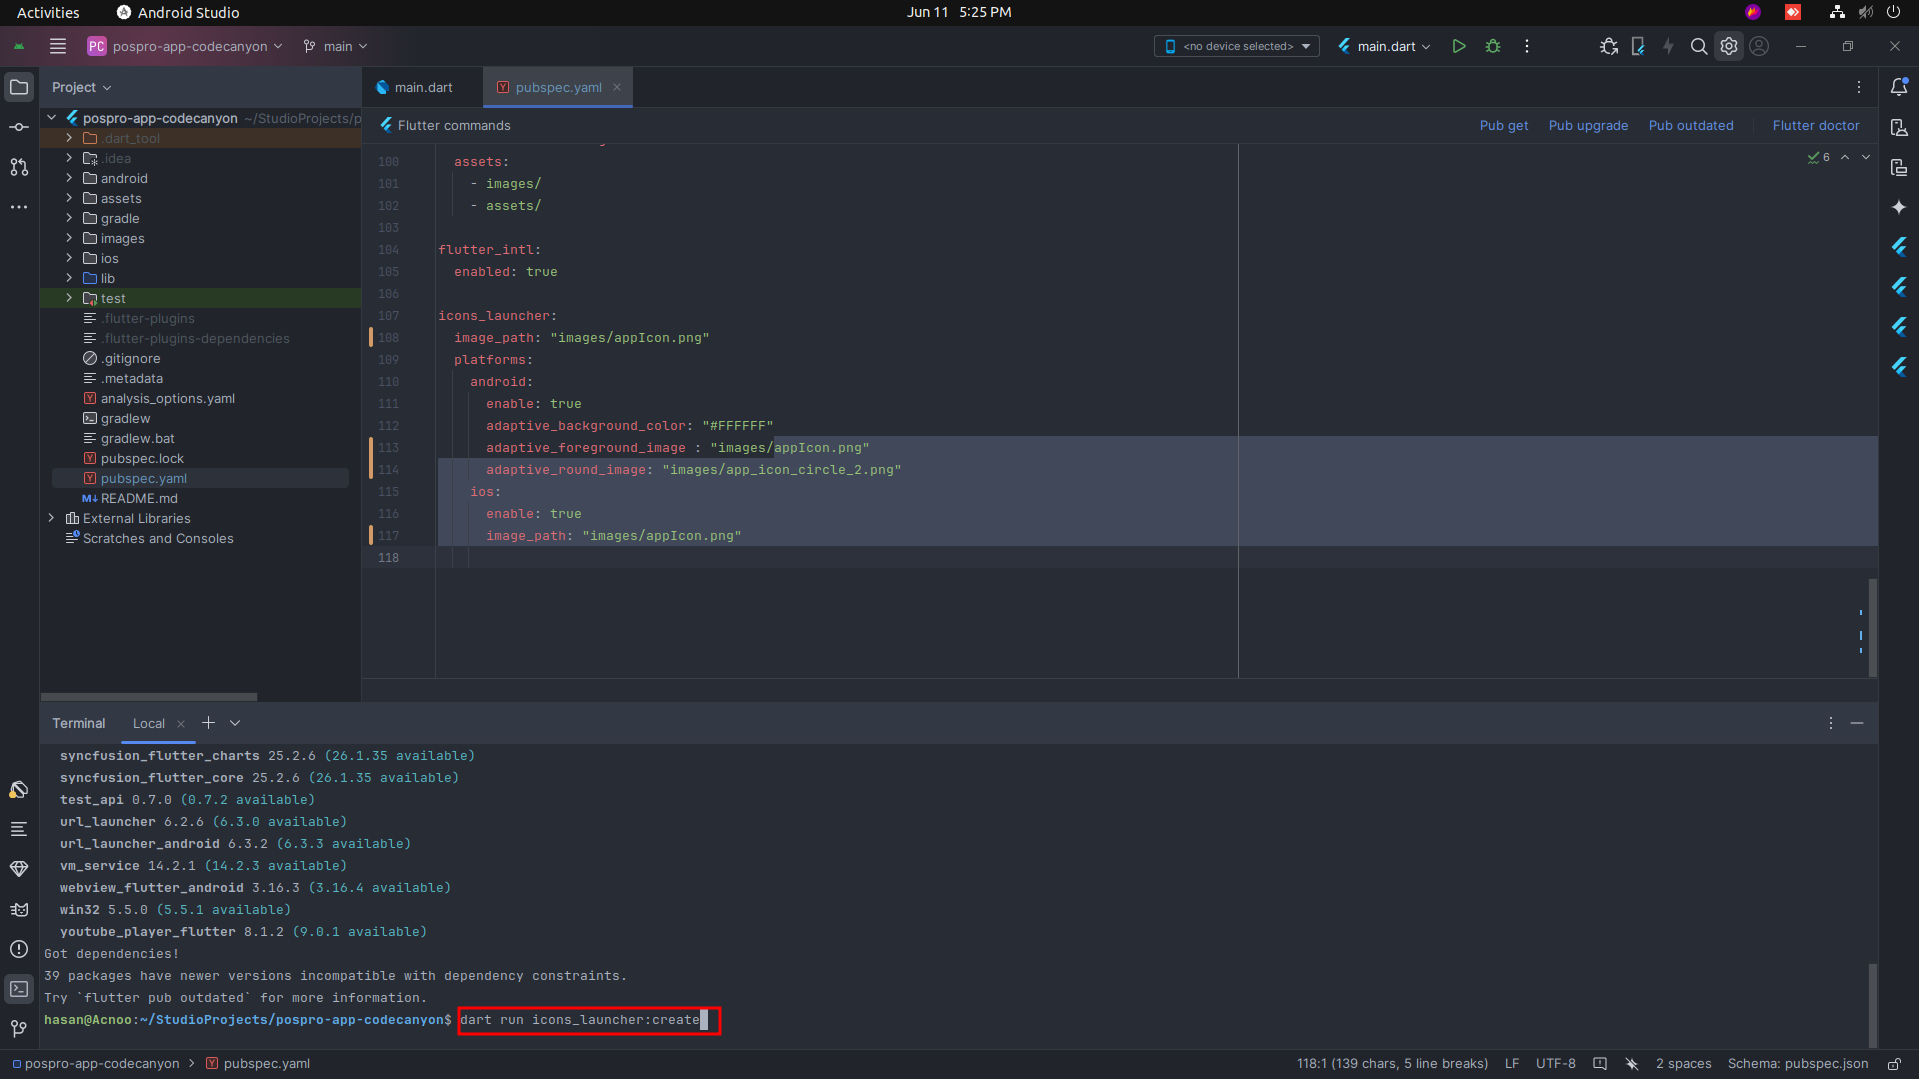Open the Terminal tool window icon

(x=19, y=989)
